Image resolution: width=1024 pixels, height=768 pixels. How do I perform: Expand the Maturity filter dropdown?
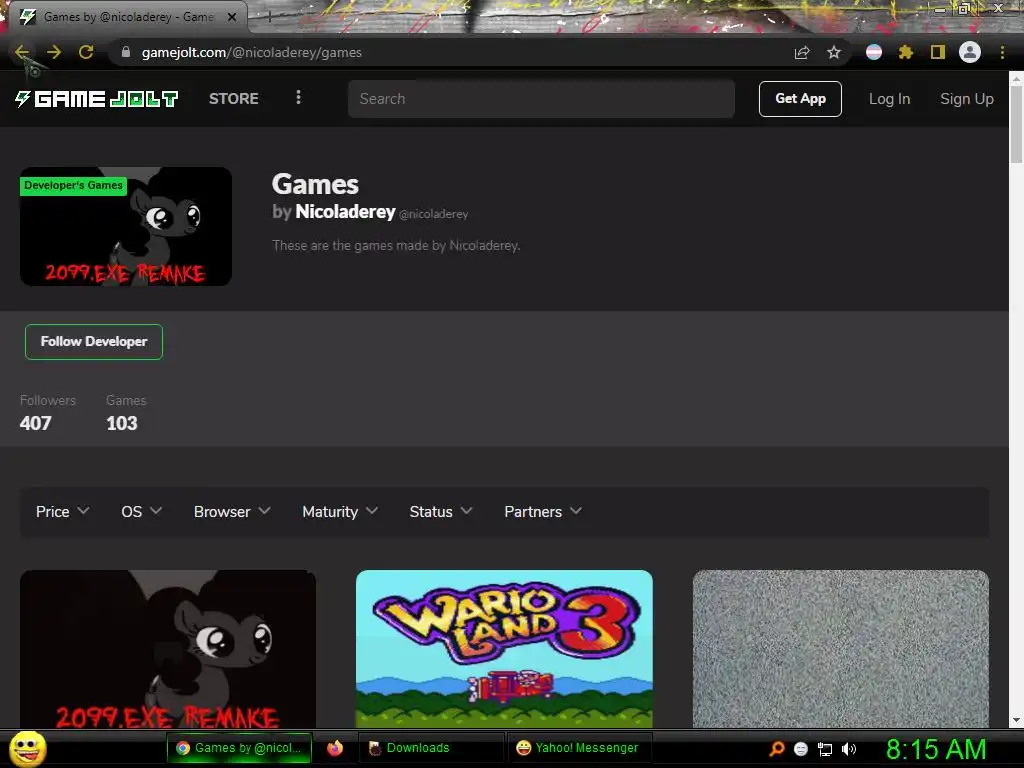pos(340,511)
